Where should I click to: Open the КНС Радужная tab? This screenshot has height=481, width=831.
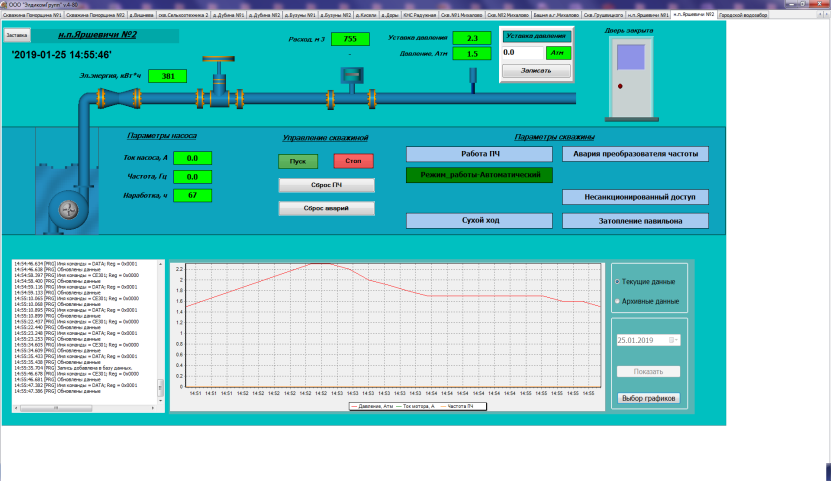419,16
